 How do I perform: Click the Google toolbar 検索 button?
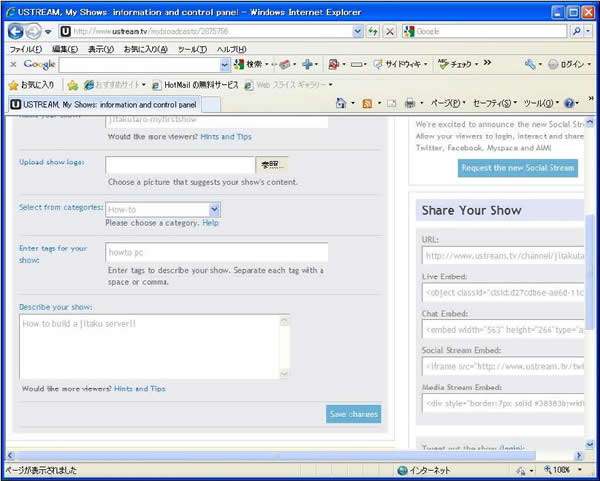coord(248,64)
